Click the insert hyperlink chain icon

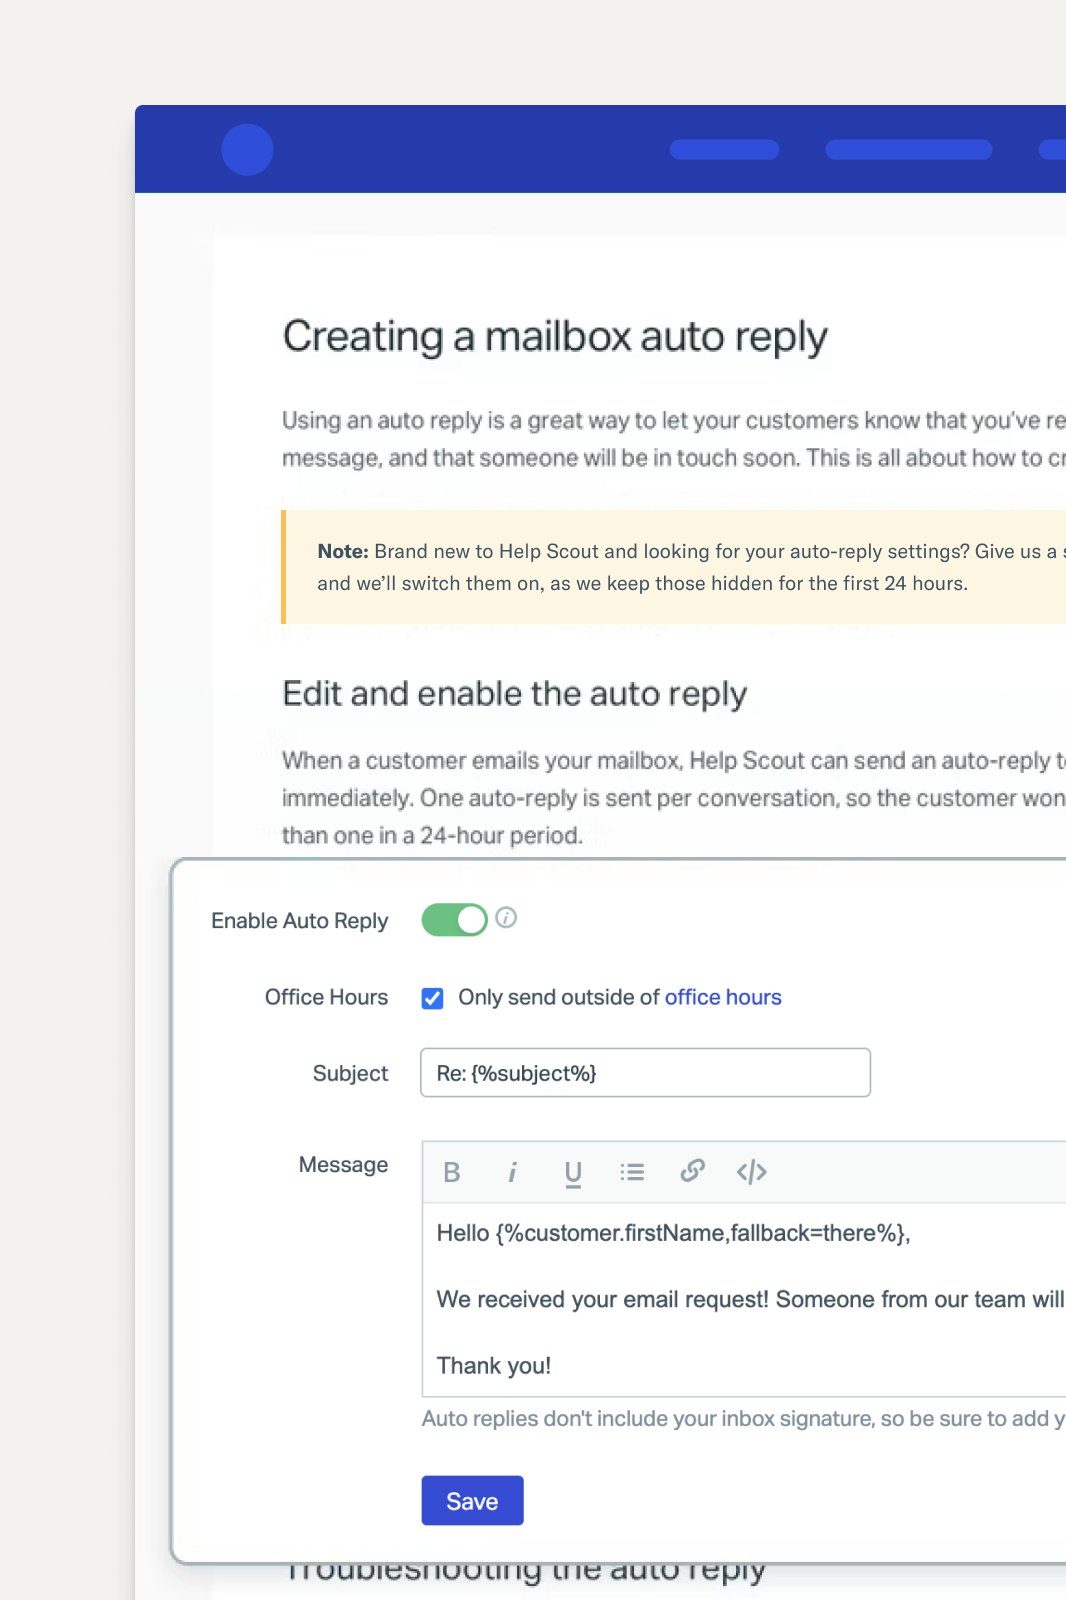click(692, 1171)
